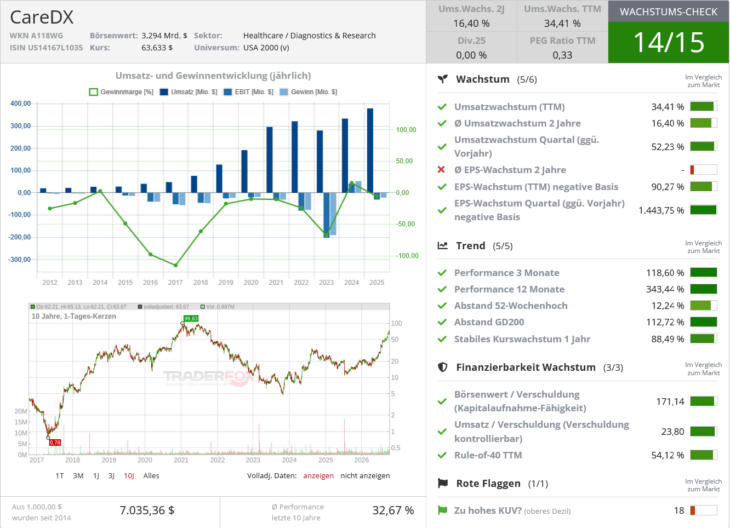The image size is (730, 528).
Task: Click the Trend chart icon
Action: pyautogui.click(x=443, y=245)
